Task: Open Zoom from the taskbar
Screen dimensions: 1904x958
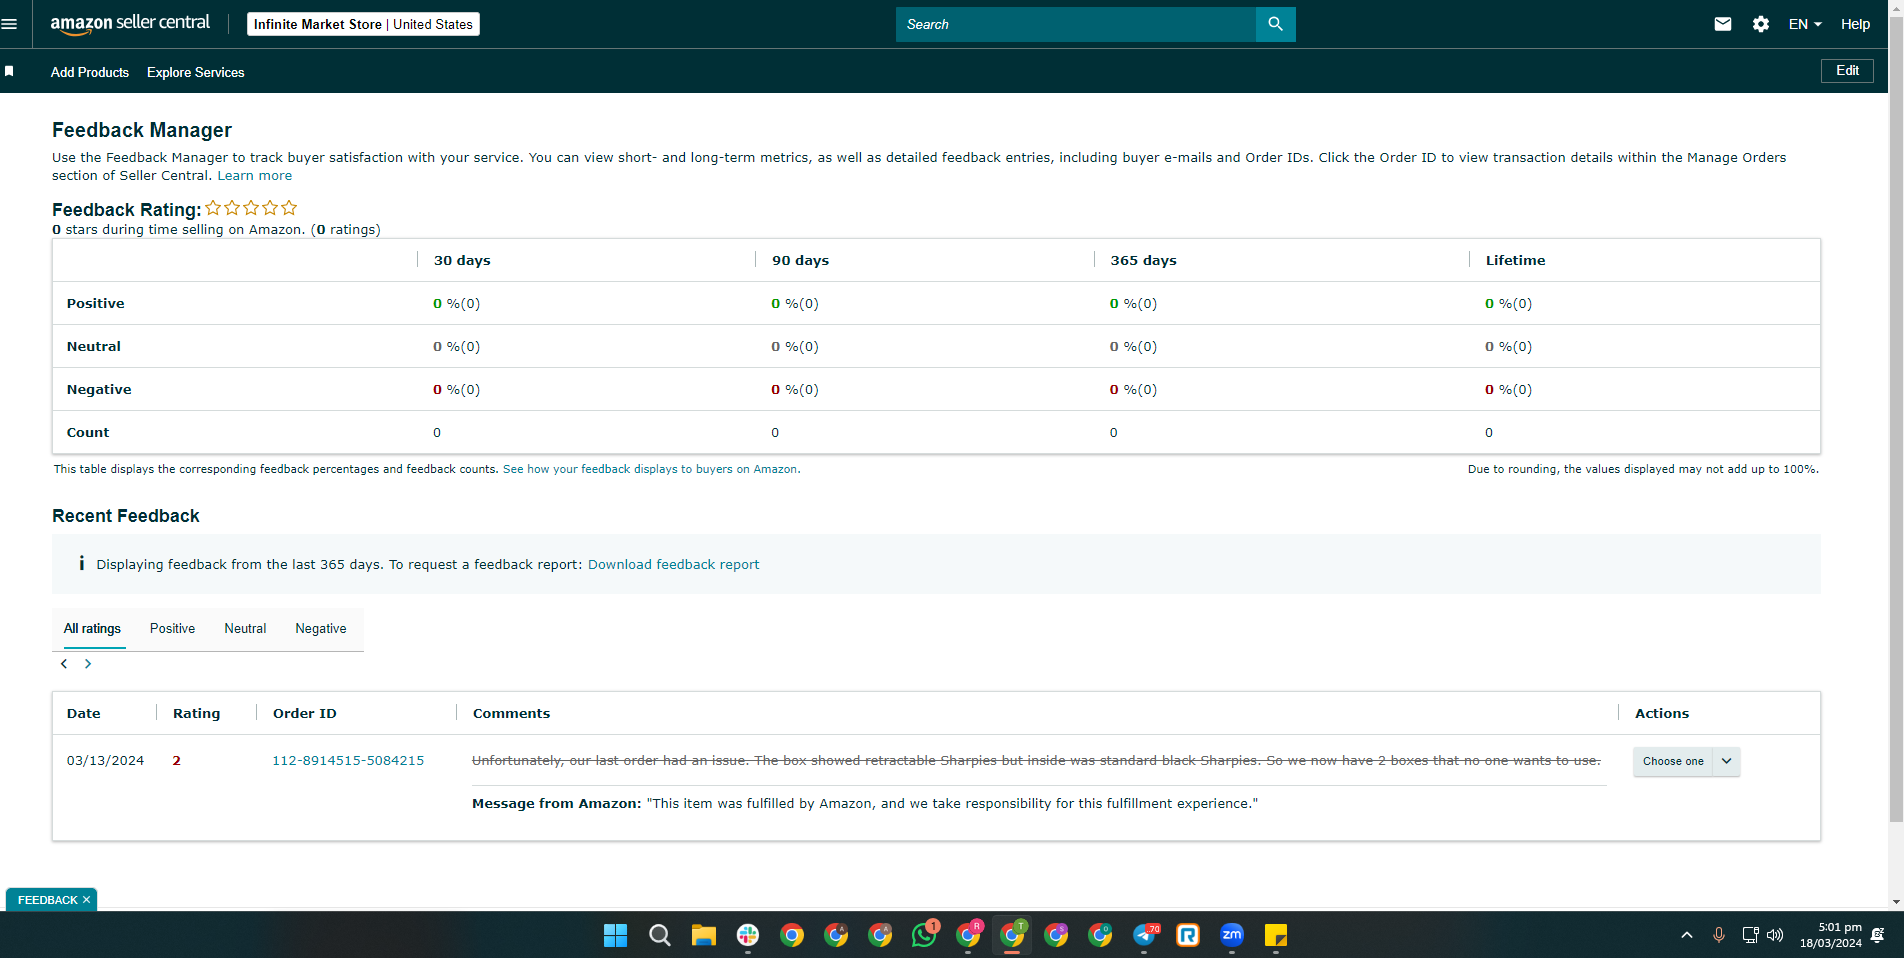Action: click(1232, 935)
